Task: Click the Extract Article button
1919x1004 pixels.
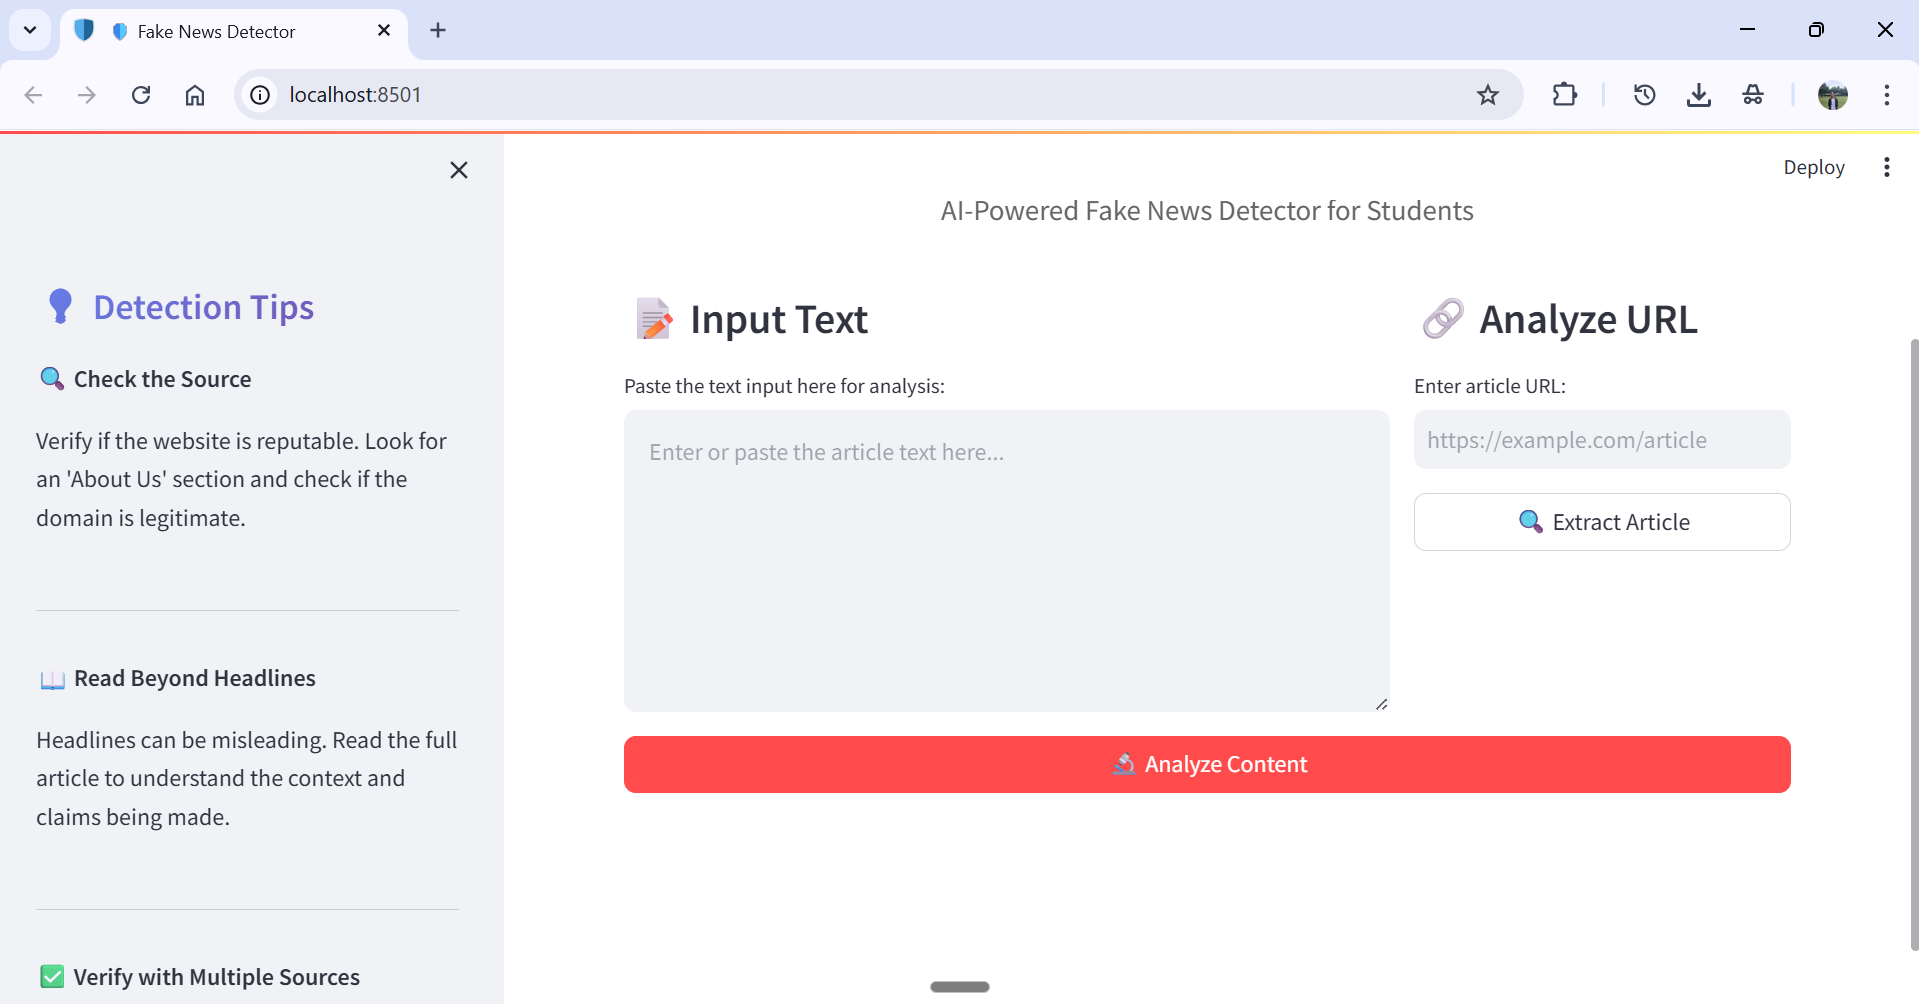Action: [1601, 521]
